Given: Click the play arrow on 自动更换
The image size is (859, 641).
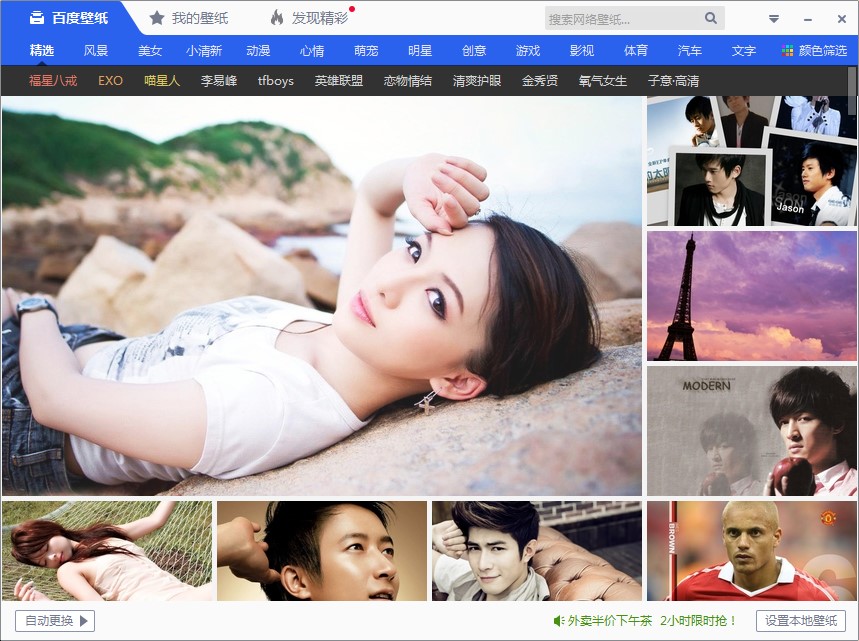Looking at the screenshot, I should pyautogui.click(x=85, y=620).
